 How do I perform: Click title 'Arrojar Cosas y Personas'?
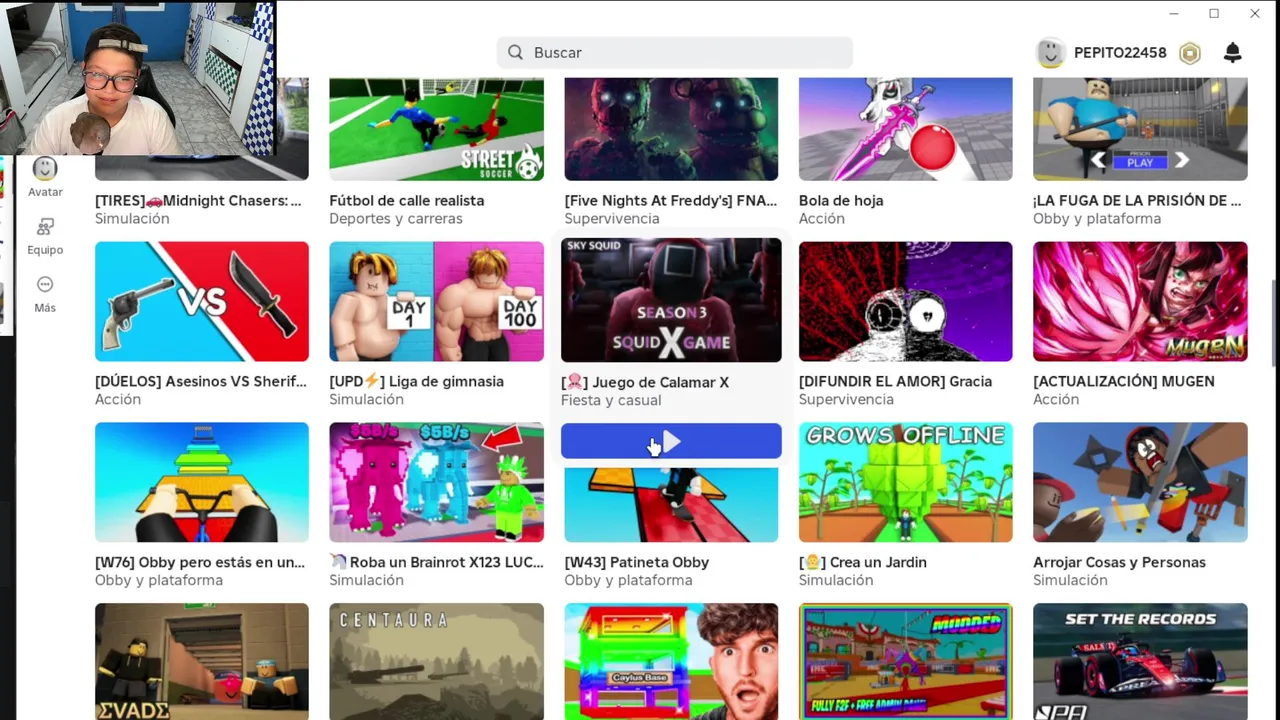(x=1120, y=562)
